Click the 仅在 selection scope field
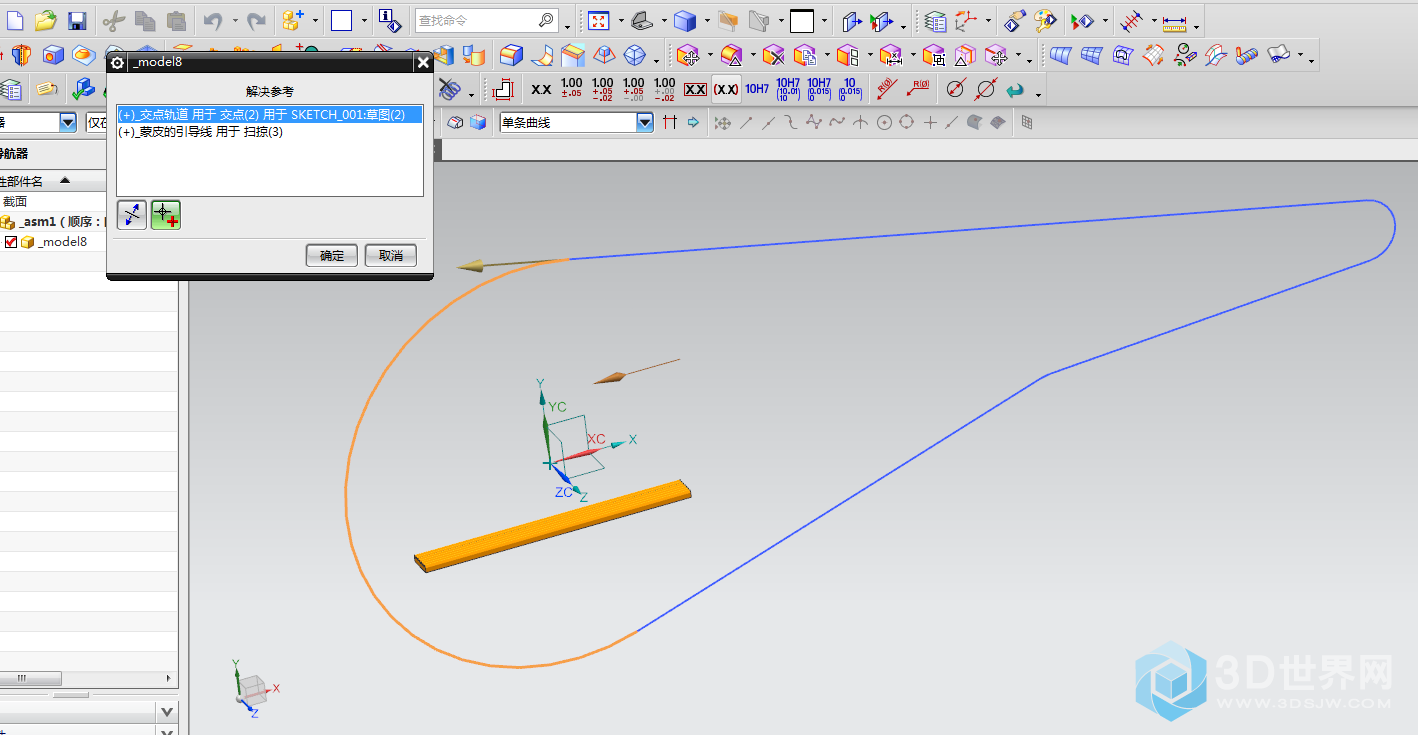1418x735 pixels. coord(97,122)
